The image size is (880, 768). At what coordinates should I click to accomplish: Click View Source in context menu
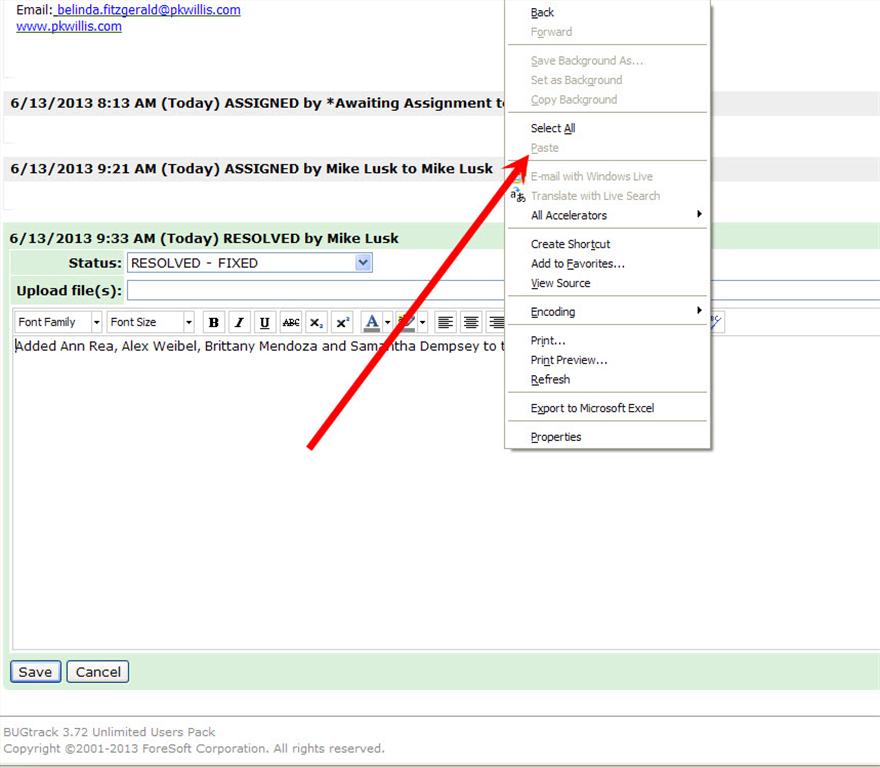coord(560,283)
